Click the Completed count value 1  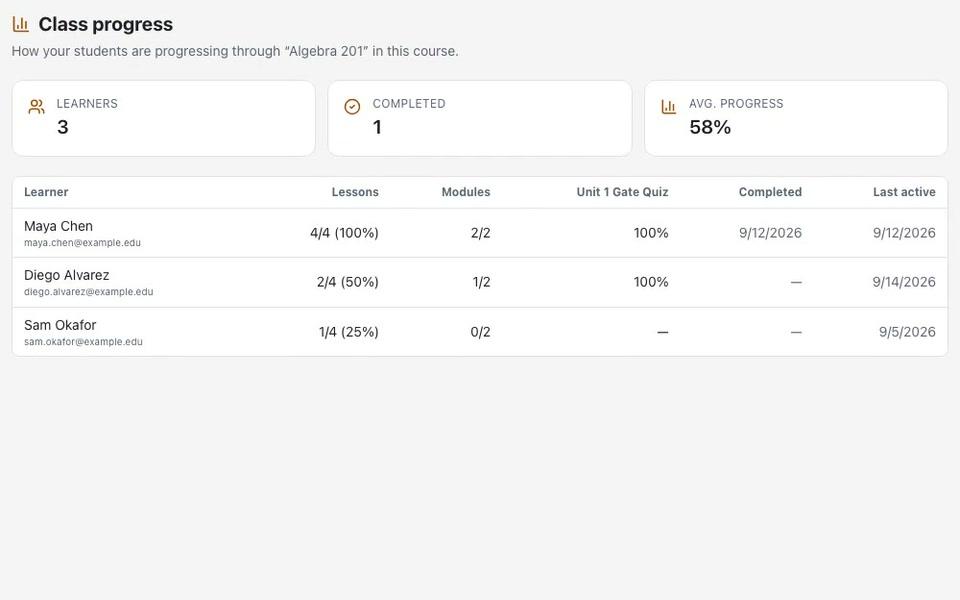click(x=377, y=127)
